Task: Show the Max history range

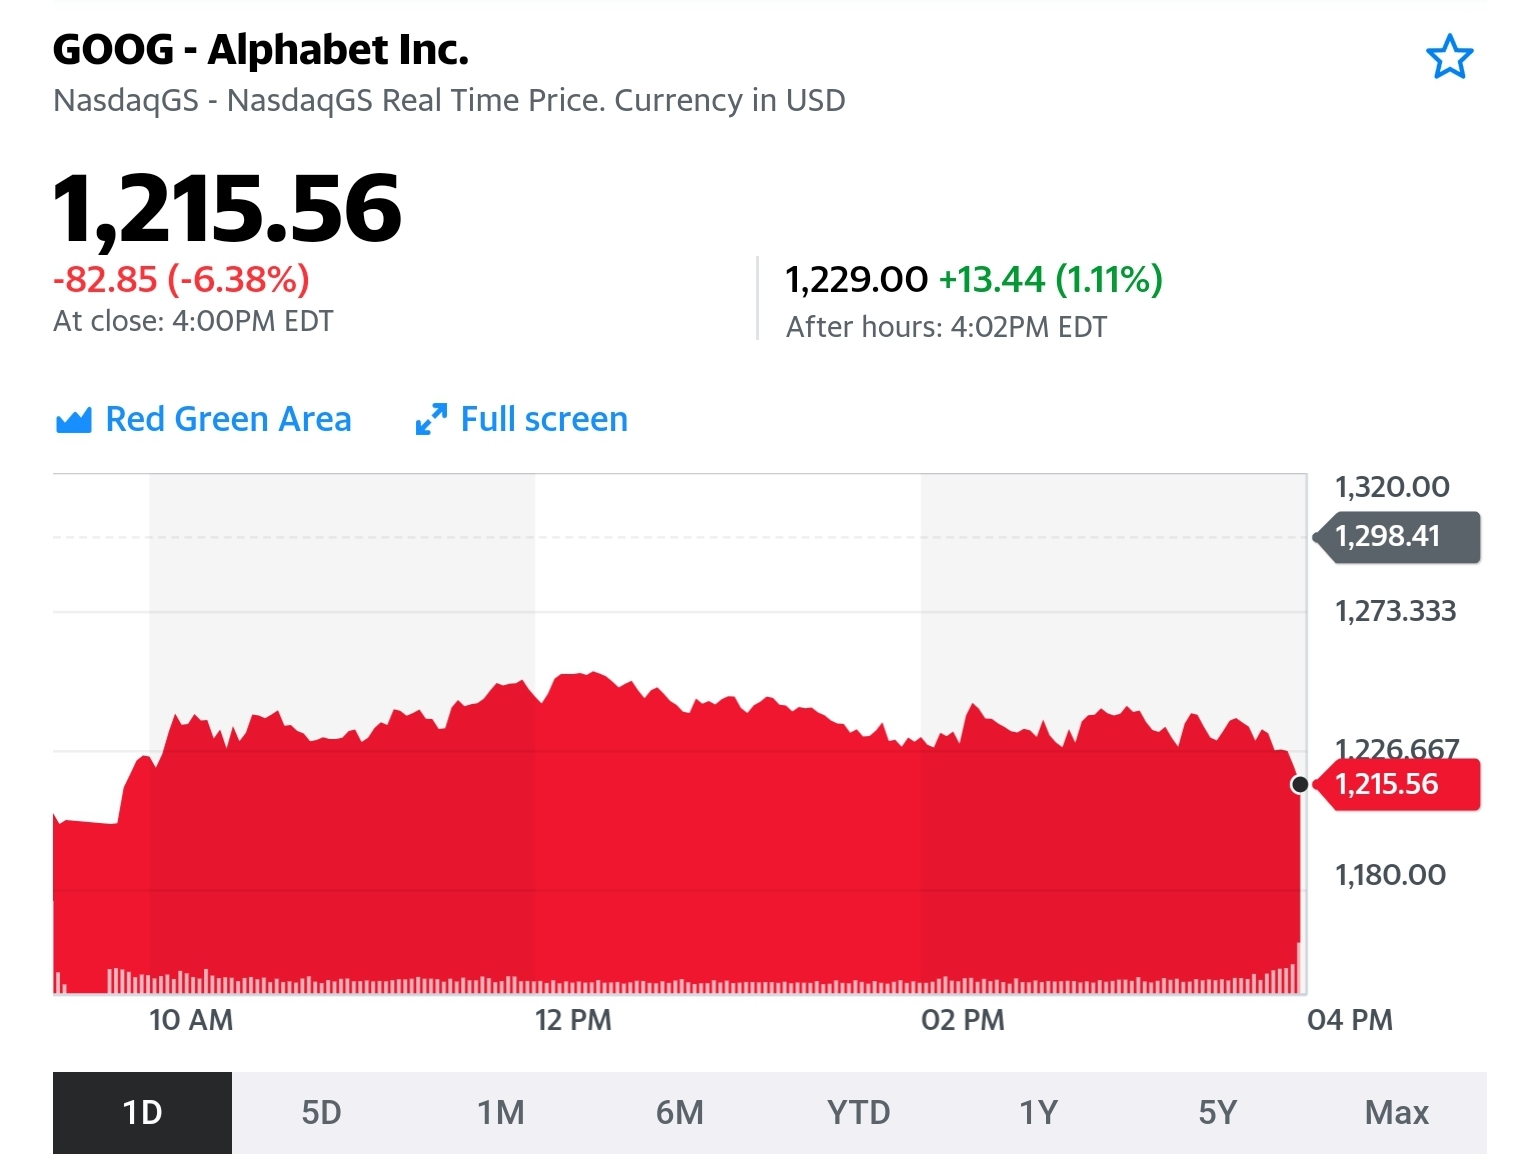Action: pos(1397,1112)
